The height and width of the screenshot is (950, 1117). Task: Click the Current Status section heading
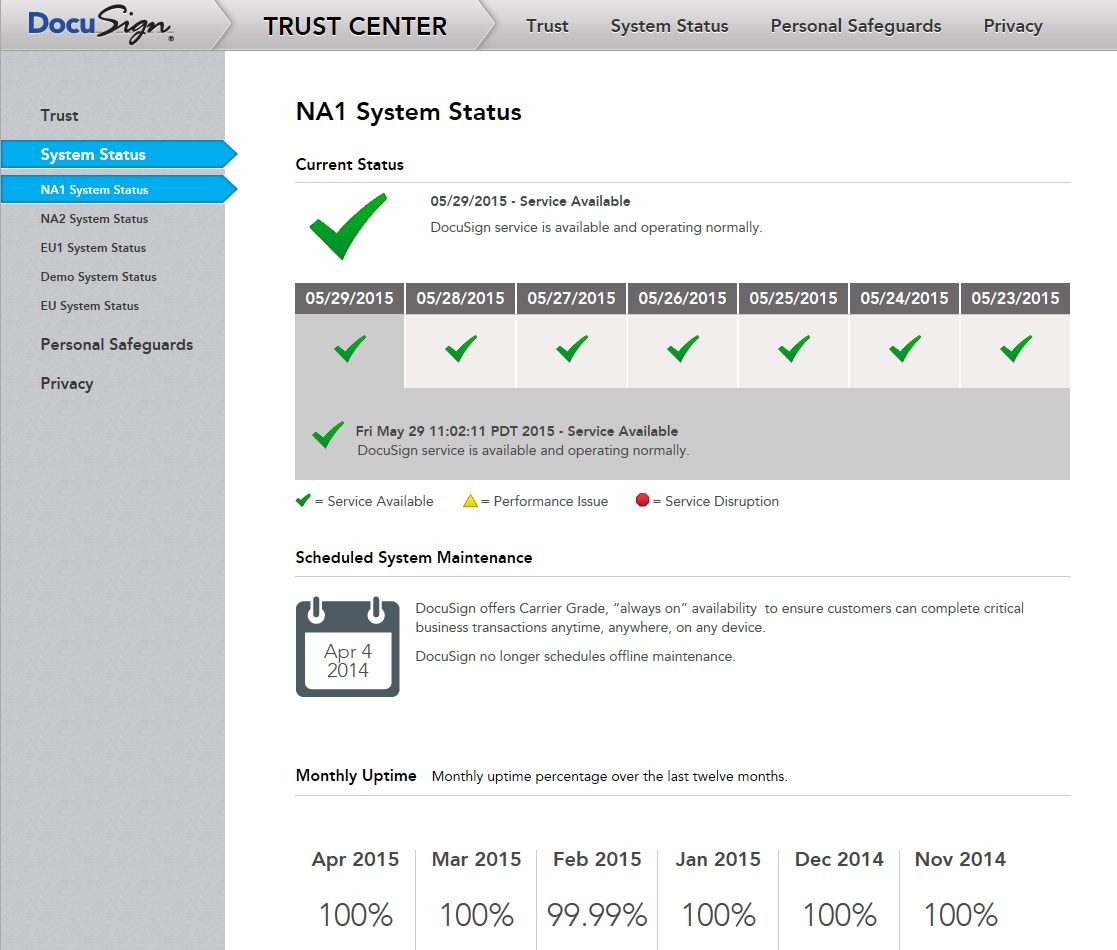(x=350, y=165)
